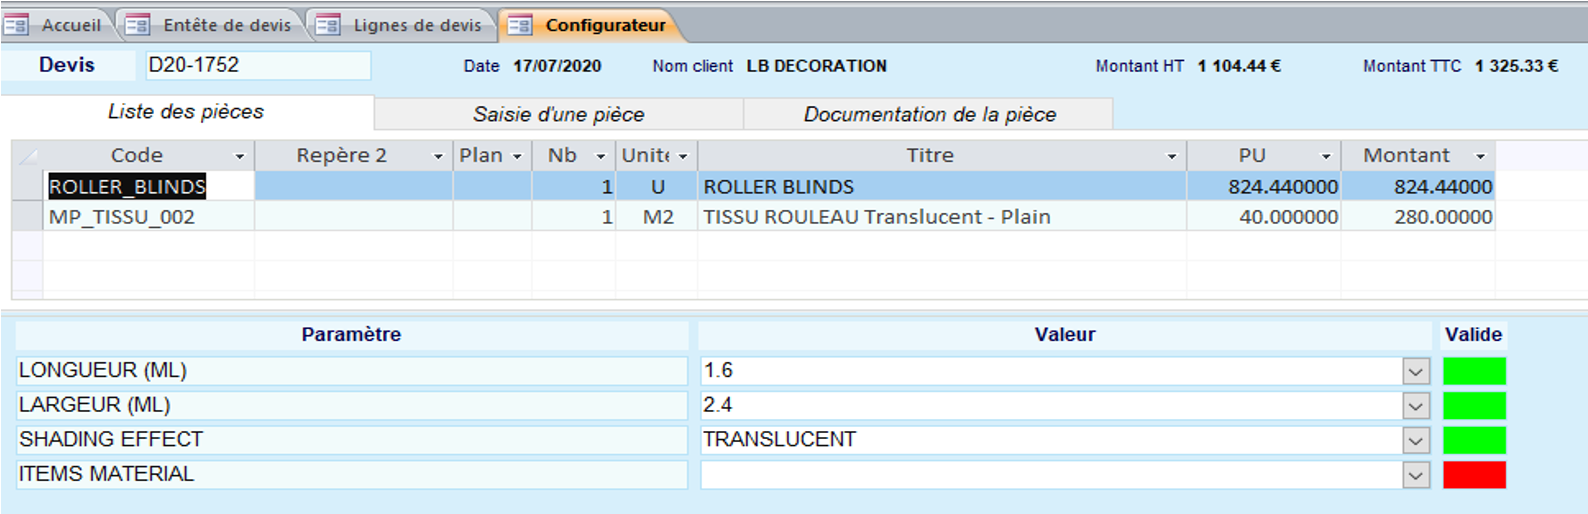1588x514 pixels.
Task: Click the green validity indicator for LONGUEUR
Action: (1474, 371)
